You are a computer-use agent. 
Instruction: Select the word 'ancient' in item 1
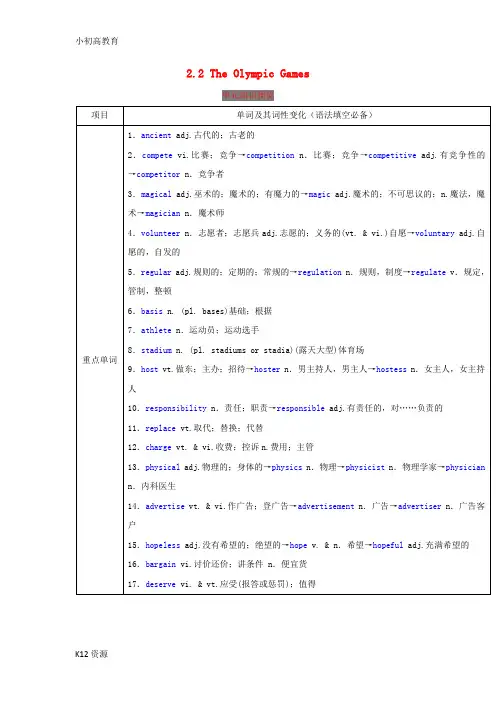[x=156, y=135]
